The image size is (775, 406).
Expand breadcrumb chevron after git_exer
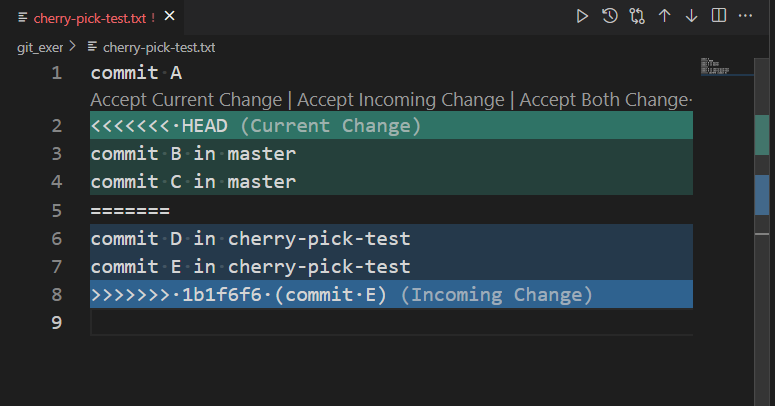(x=73, y=47)
